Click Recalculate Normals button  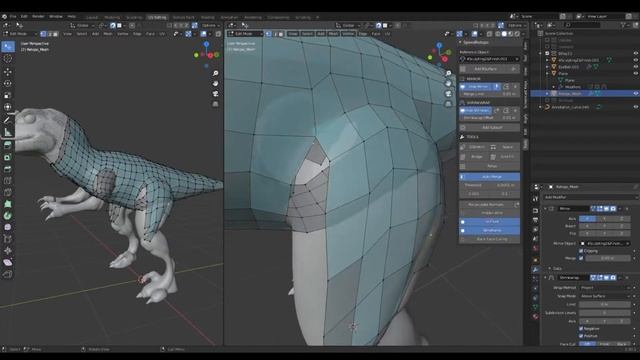tap(487, 204)
